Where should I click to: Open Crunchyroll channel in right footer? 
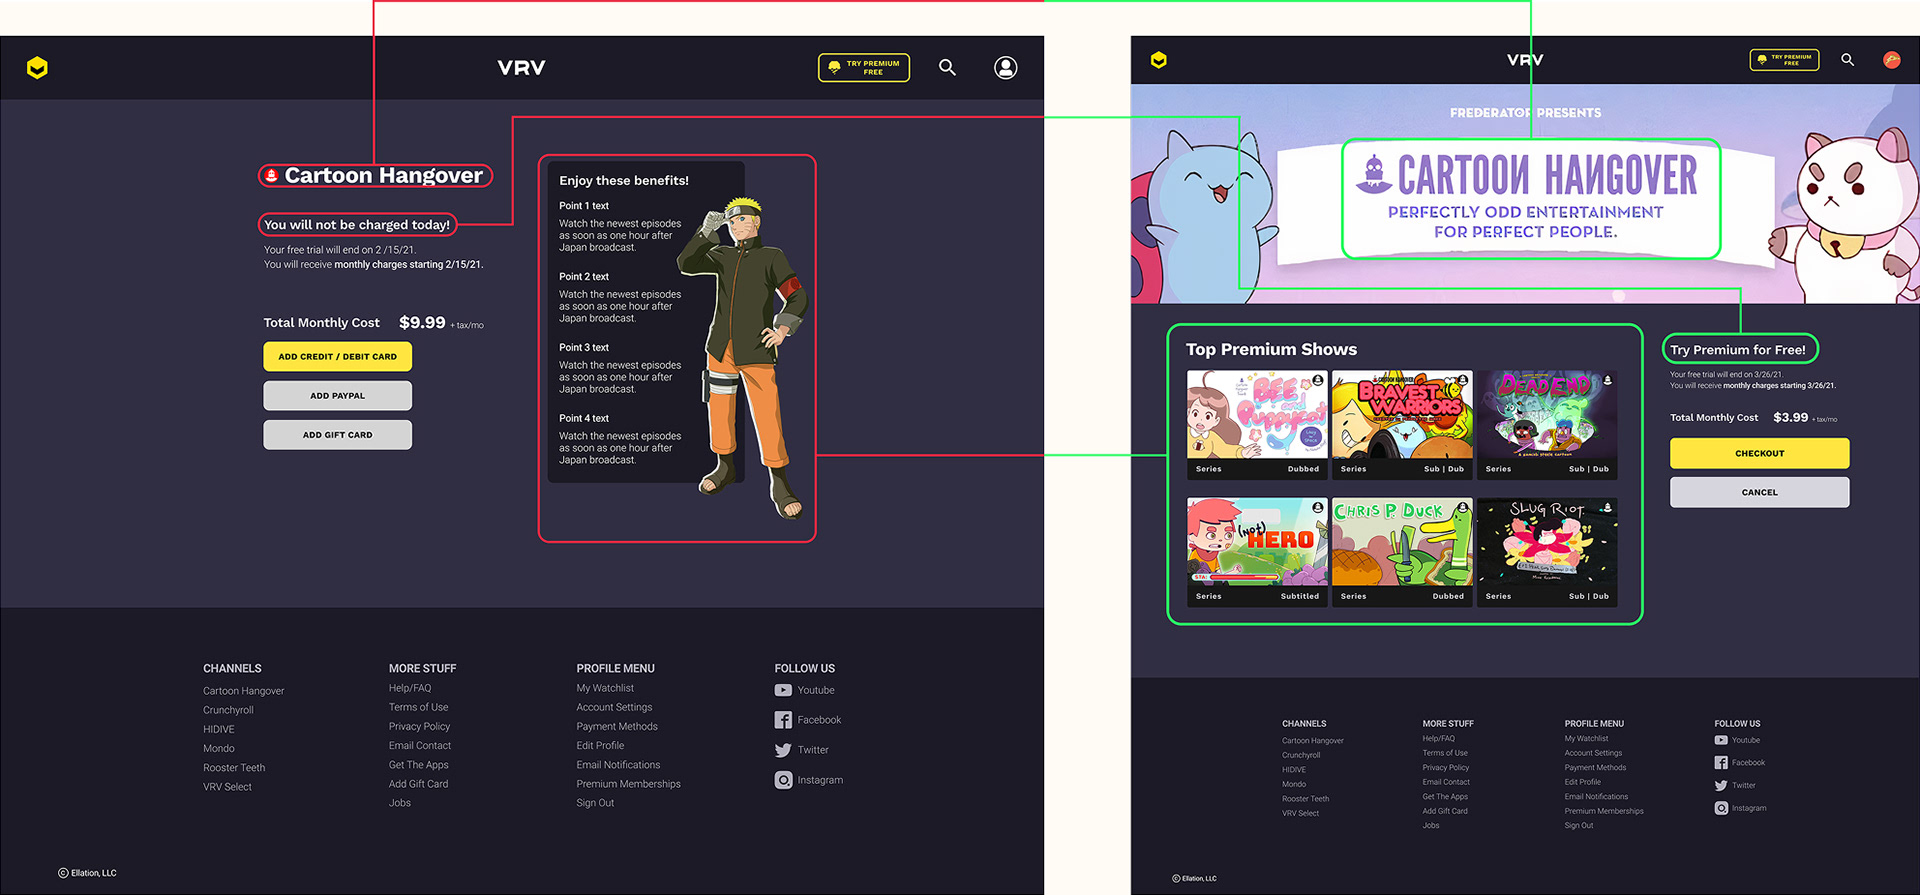click(1301, 755)
